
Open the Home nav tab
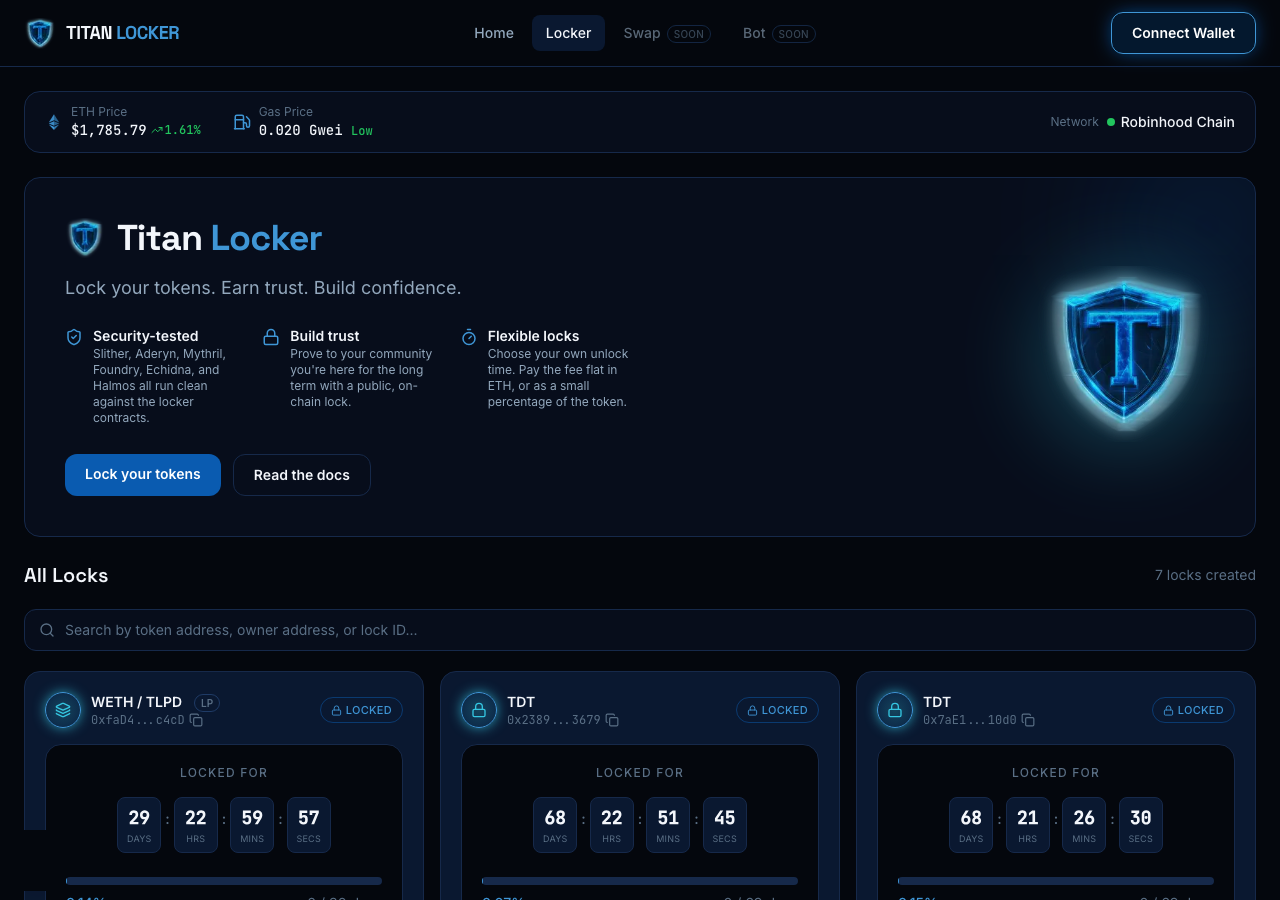click(494, 33)
